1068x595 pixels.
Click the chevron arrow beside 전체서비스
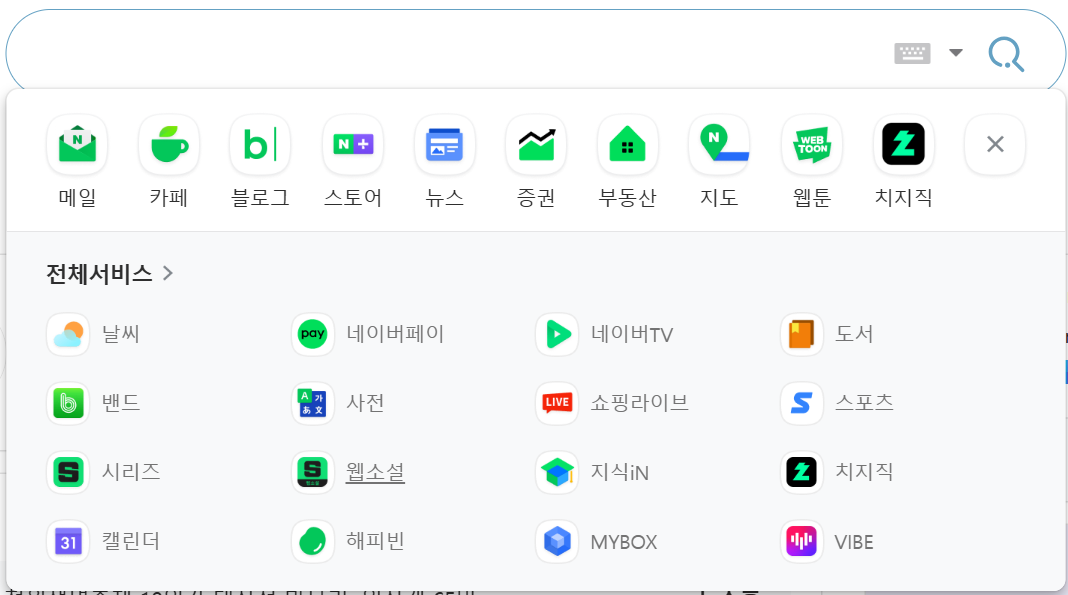(168, 274)
